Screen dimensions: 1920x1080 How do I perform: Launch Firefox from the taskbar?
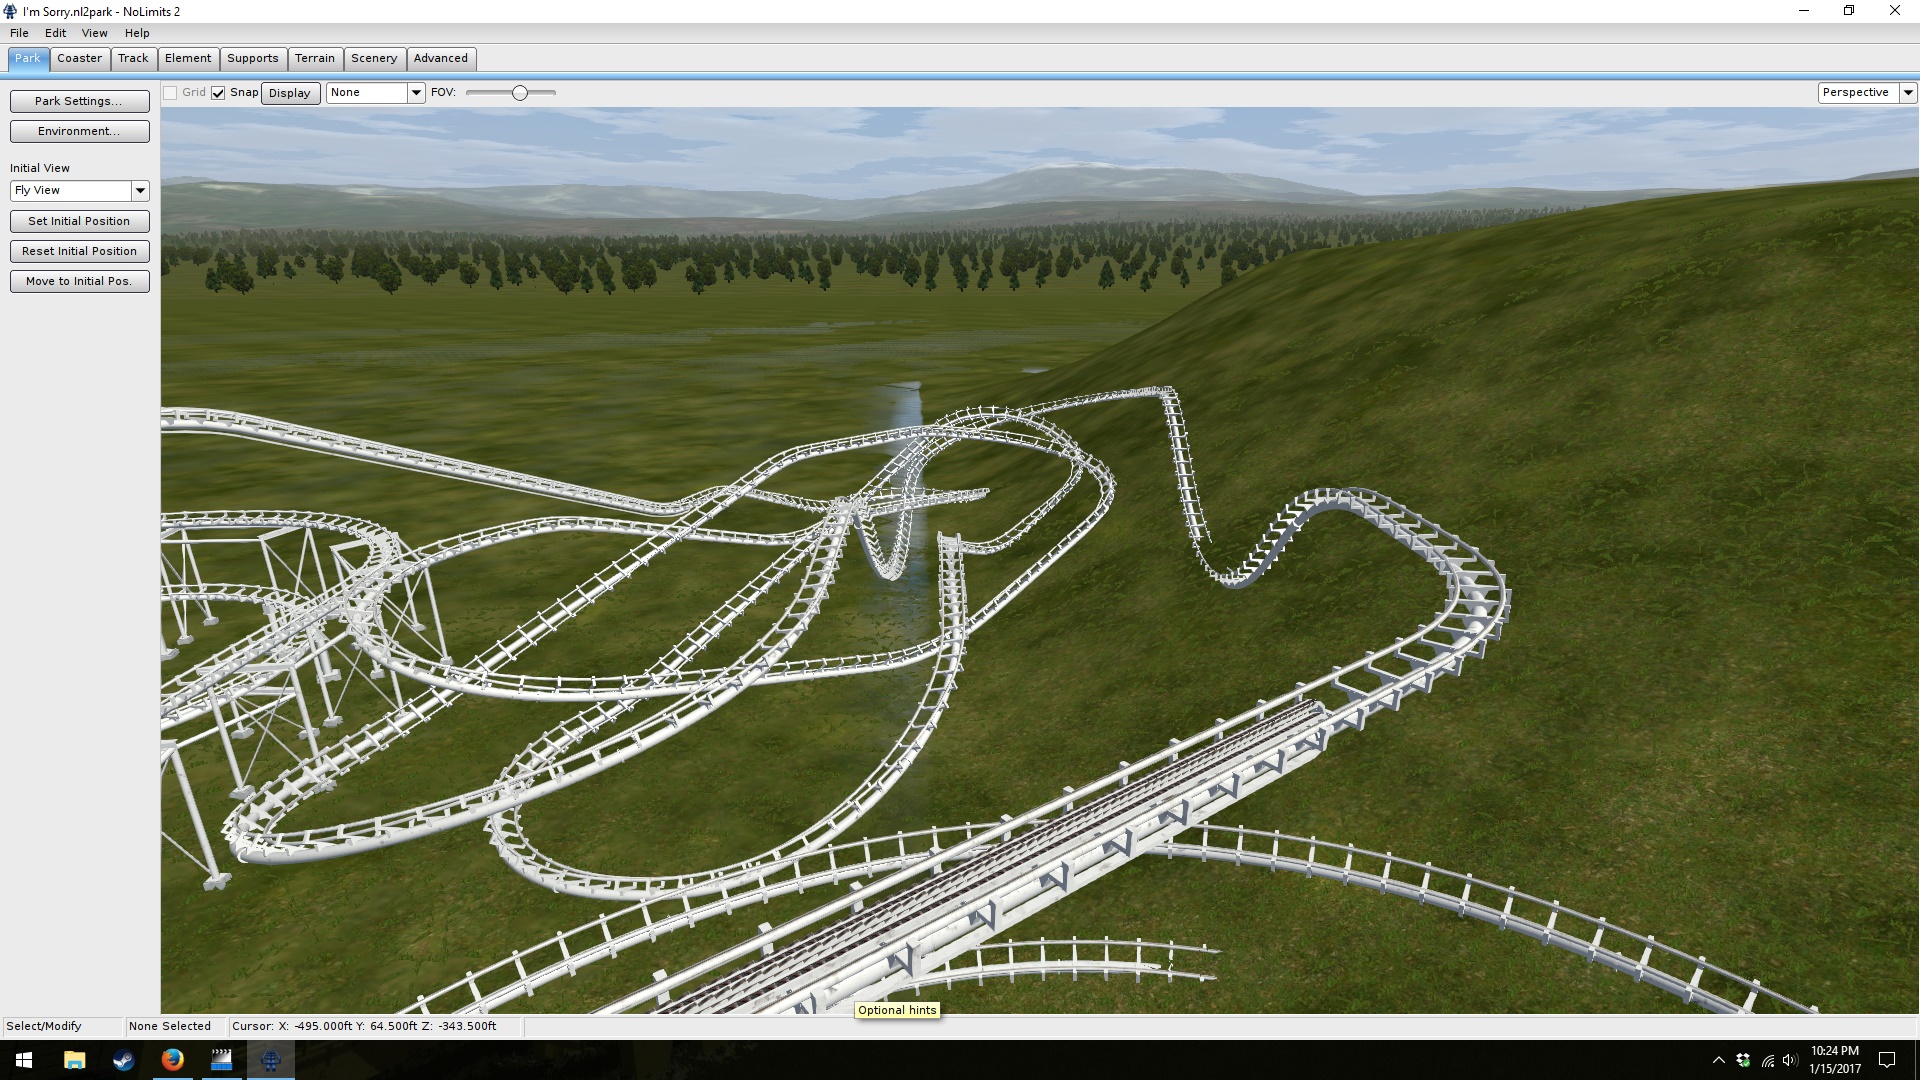172,1060
